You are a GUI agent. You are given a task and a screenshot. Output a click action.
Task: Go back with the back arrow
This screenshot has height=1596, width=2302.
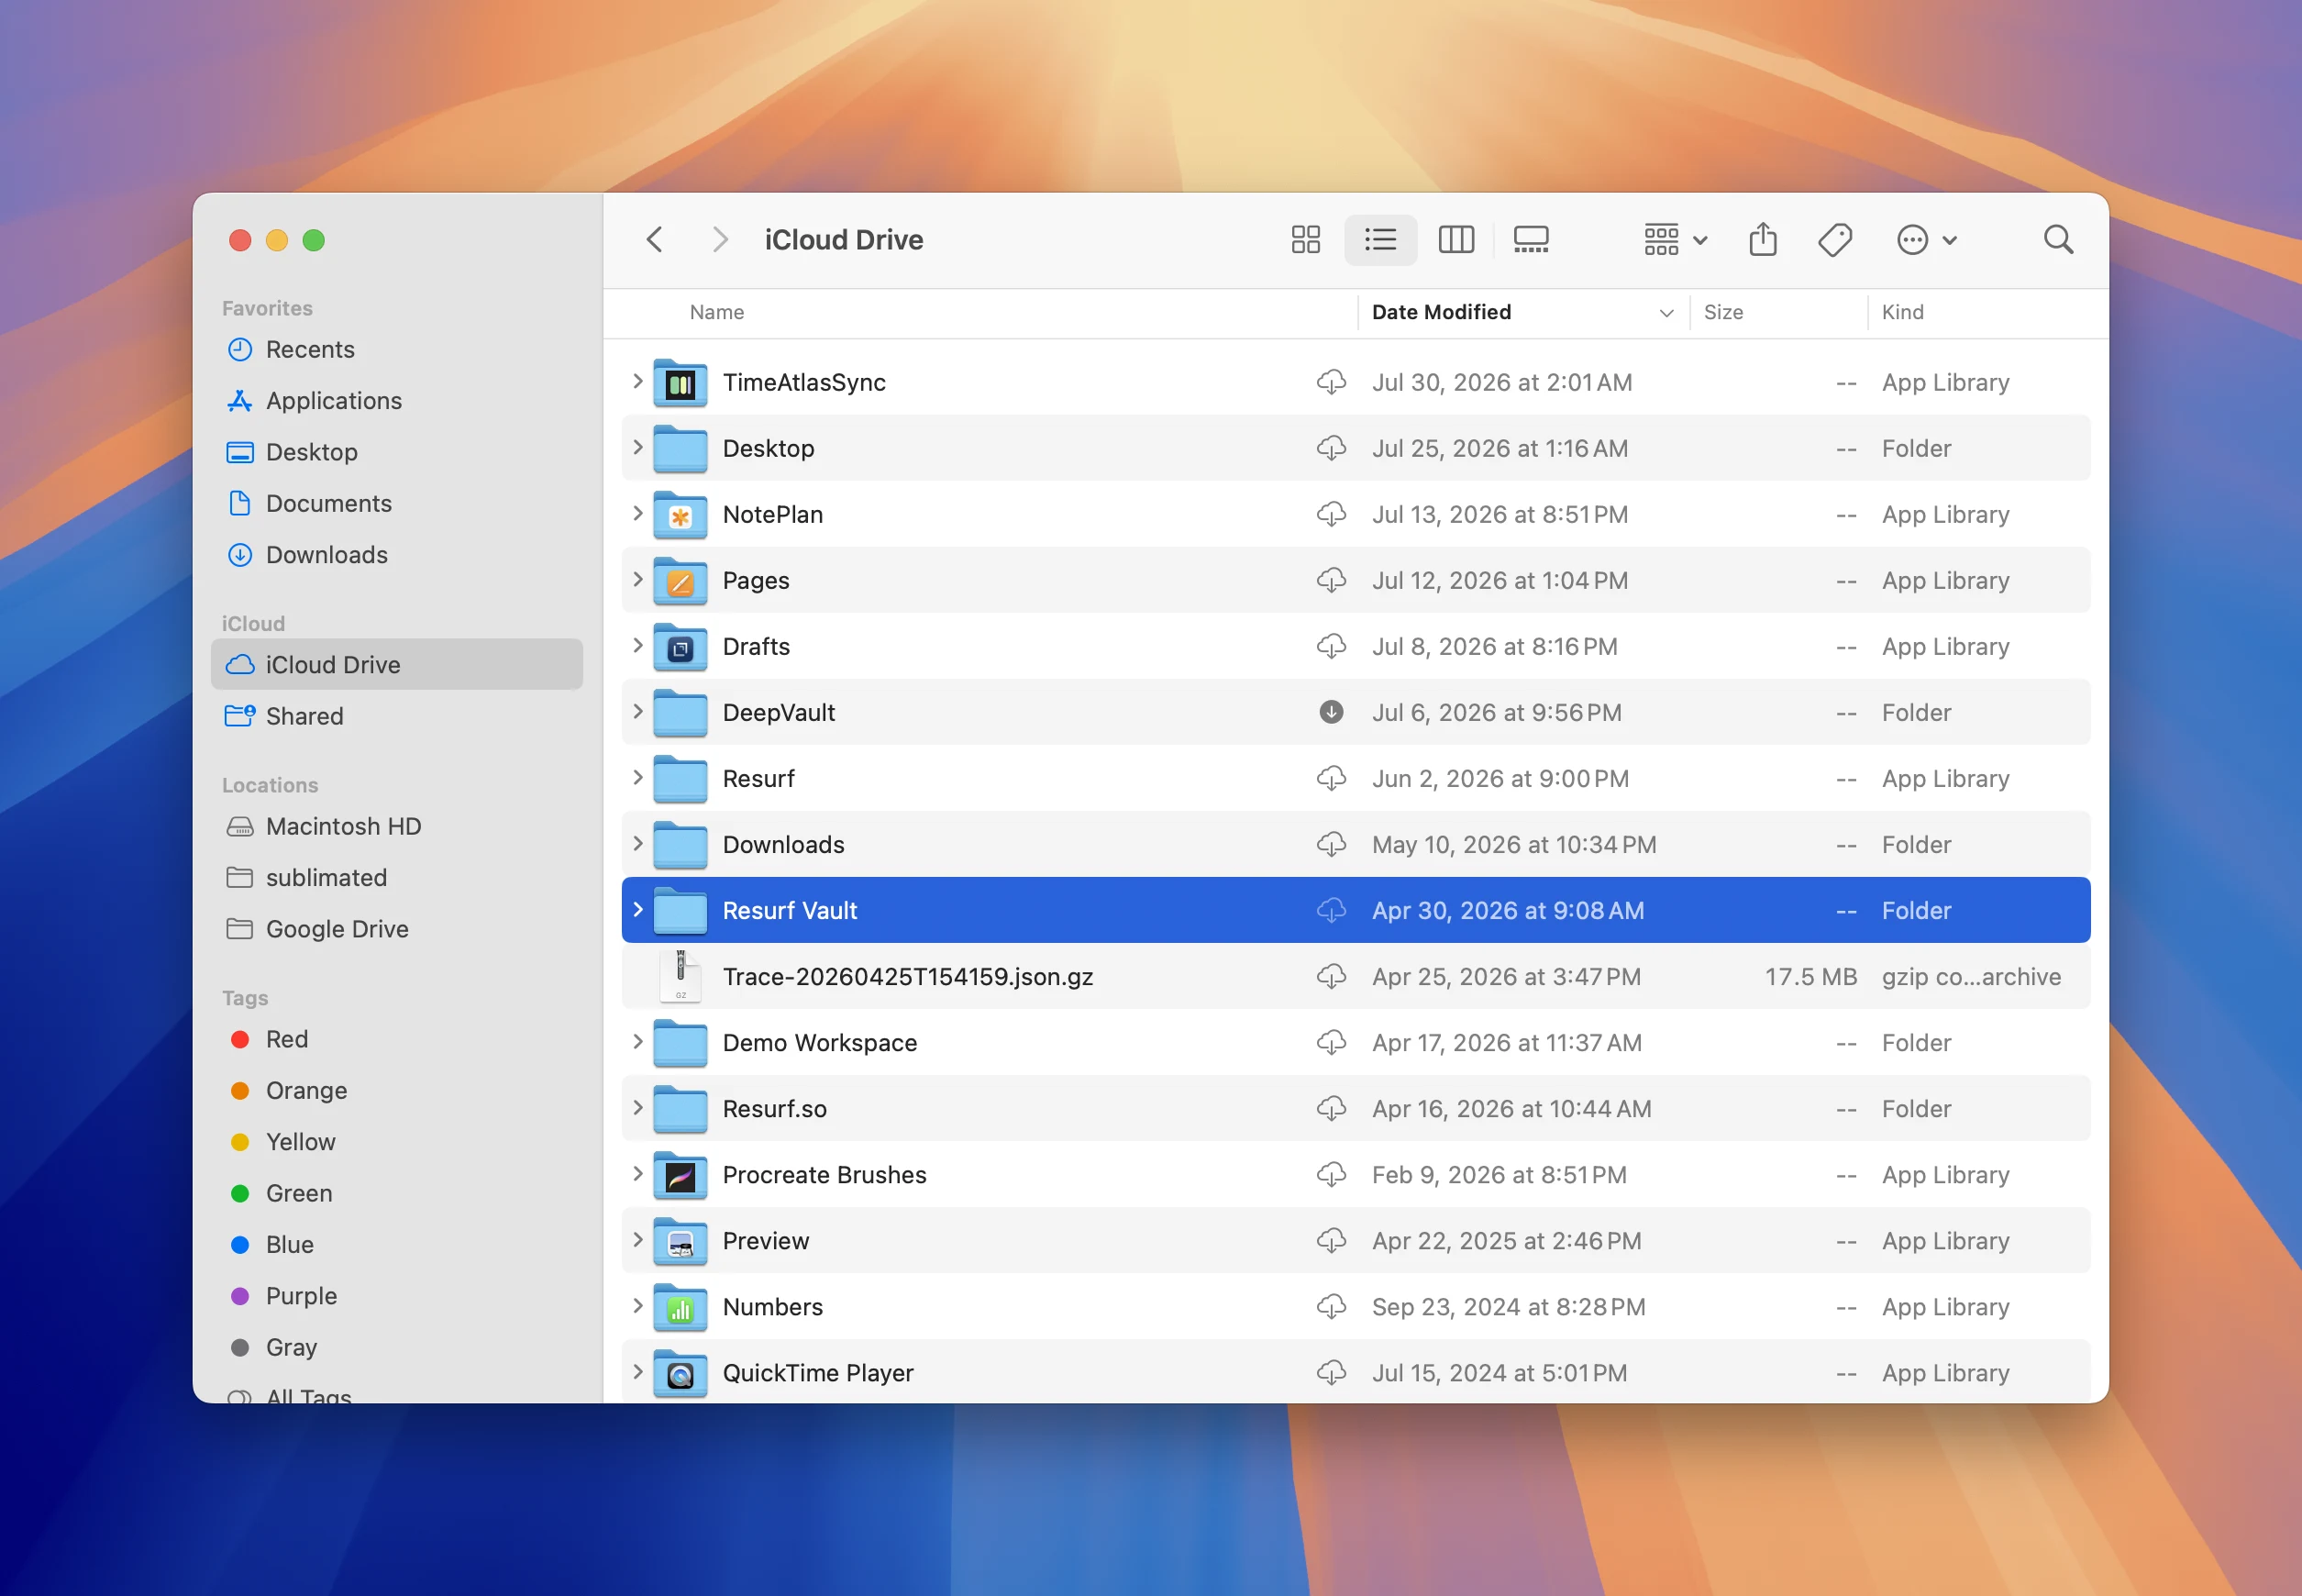click(655, 240)
